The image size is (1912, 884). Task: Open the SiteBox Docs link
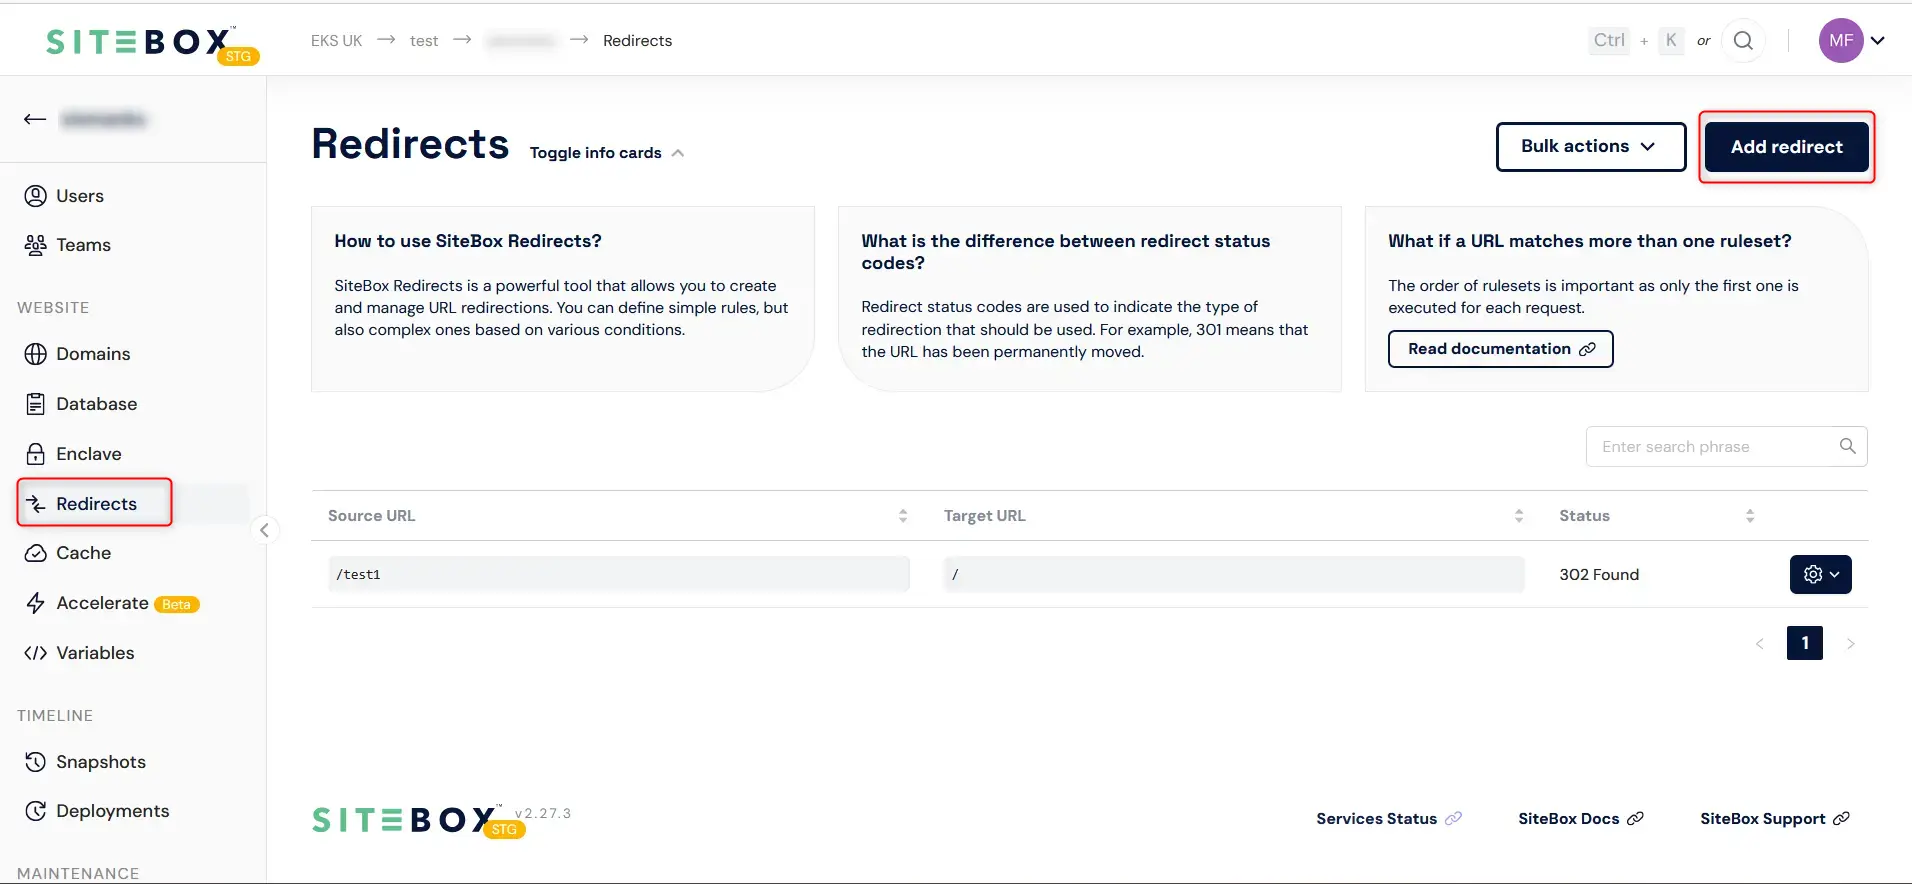coord(1581,819)
